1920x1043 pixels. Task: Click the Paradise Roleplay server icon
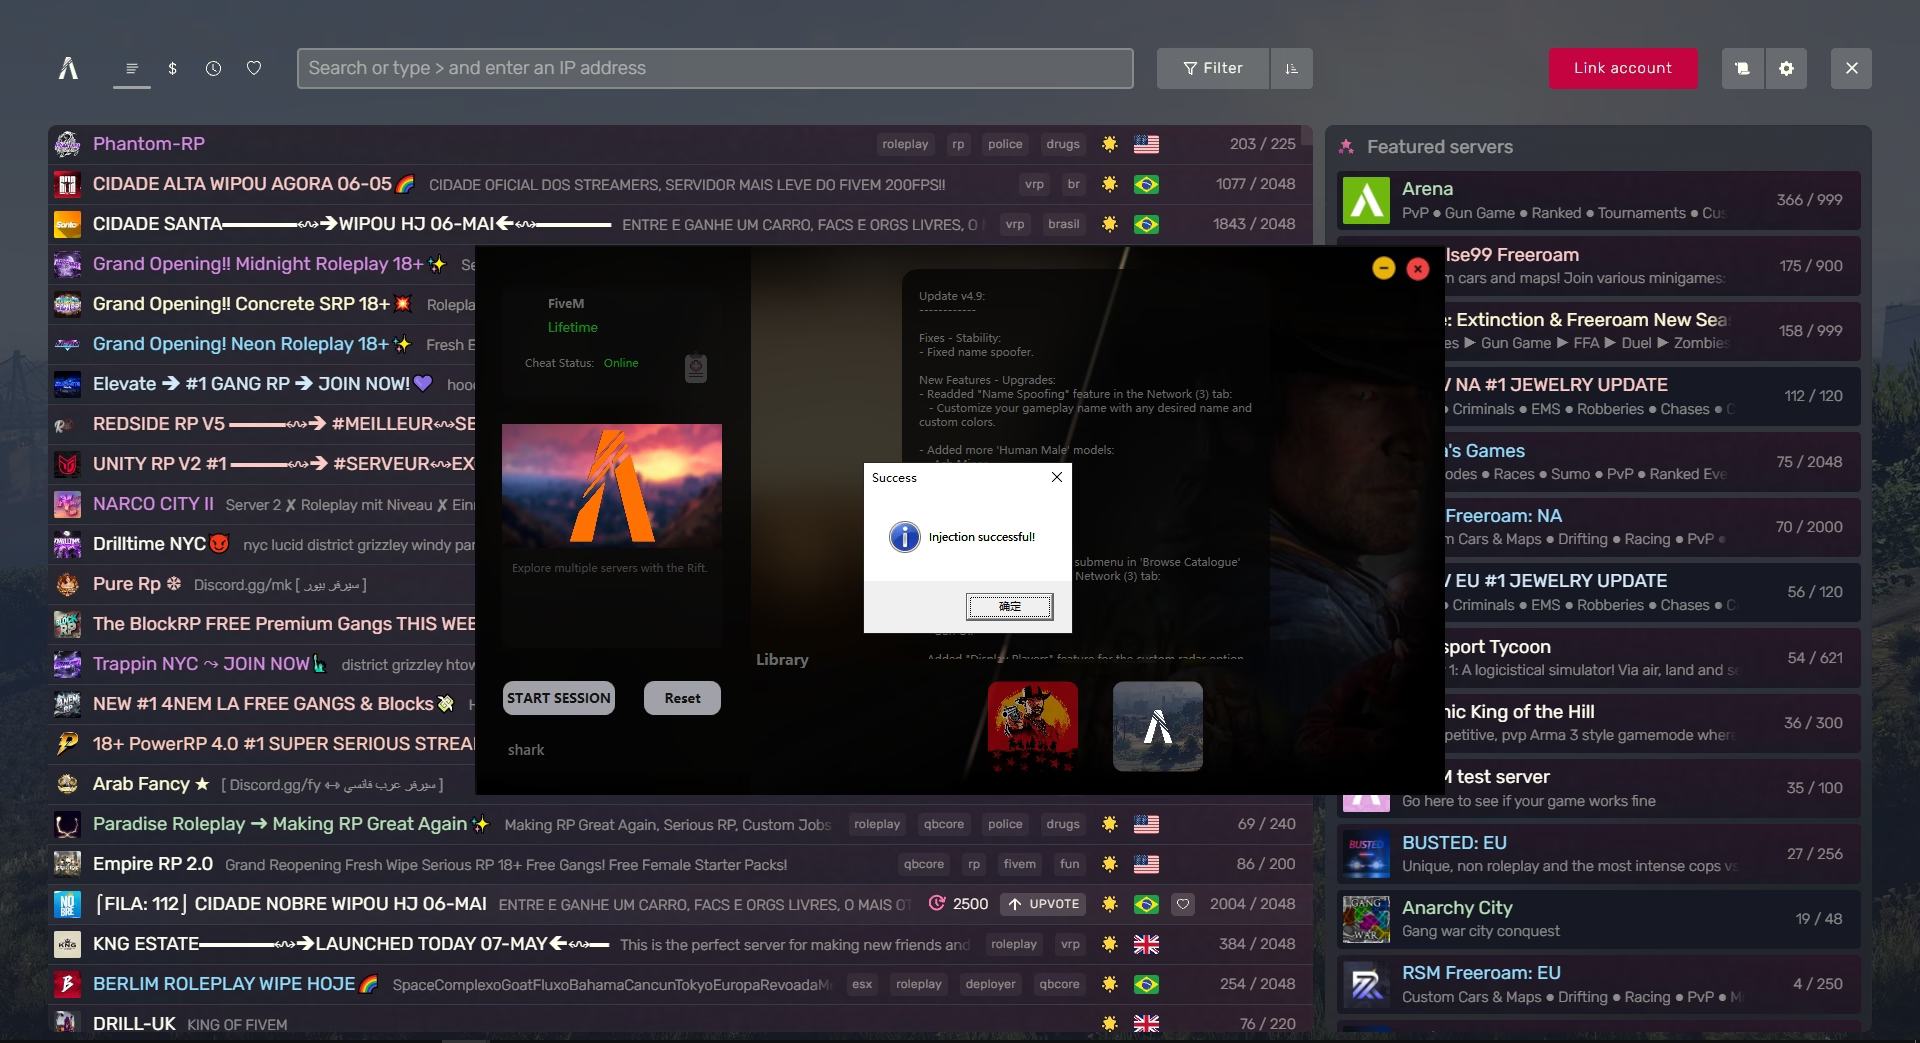[x=67, y=824]
